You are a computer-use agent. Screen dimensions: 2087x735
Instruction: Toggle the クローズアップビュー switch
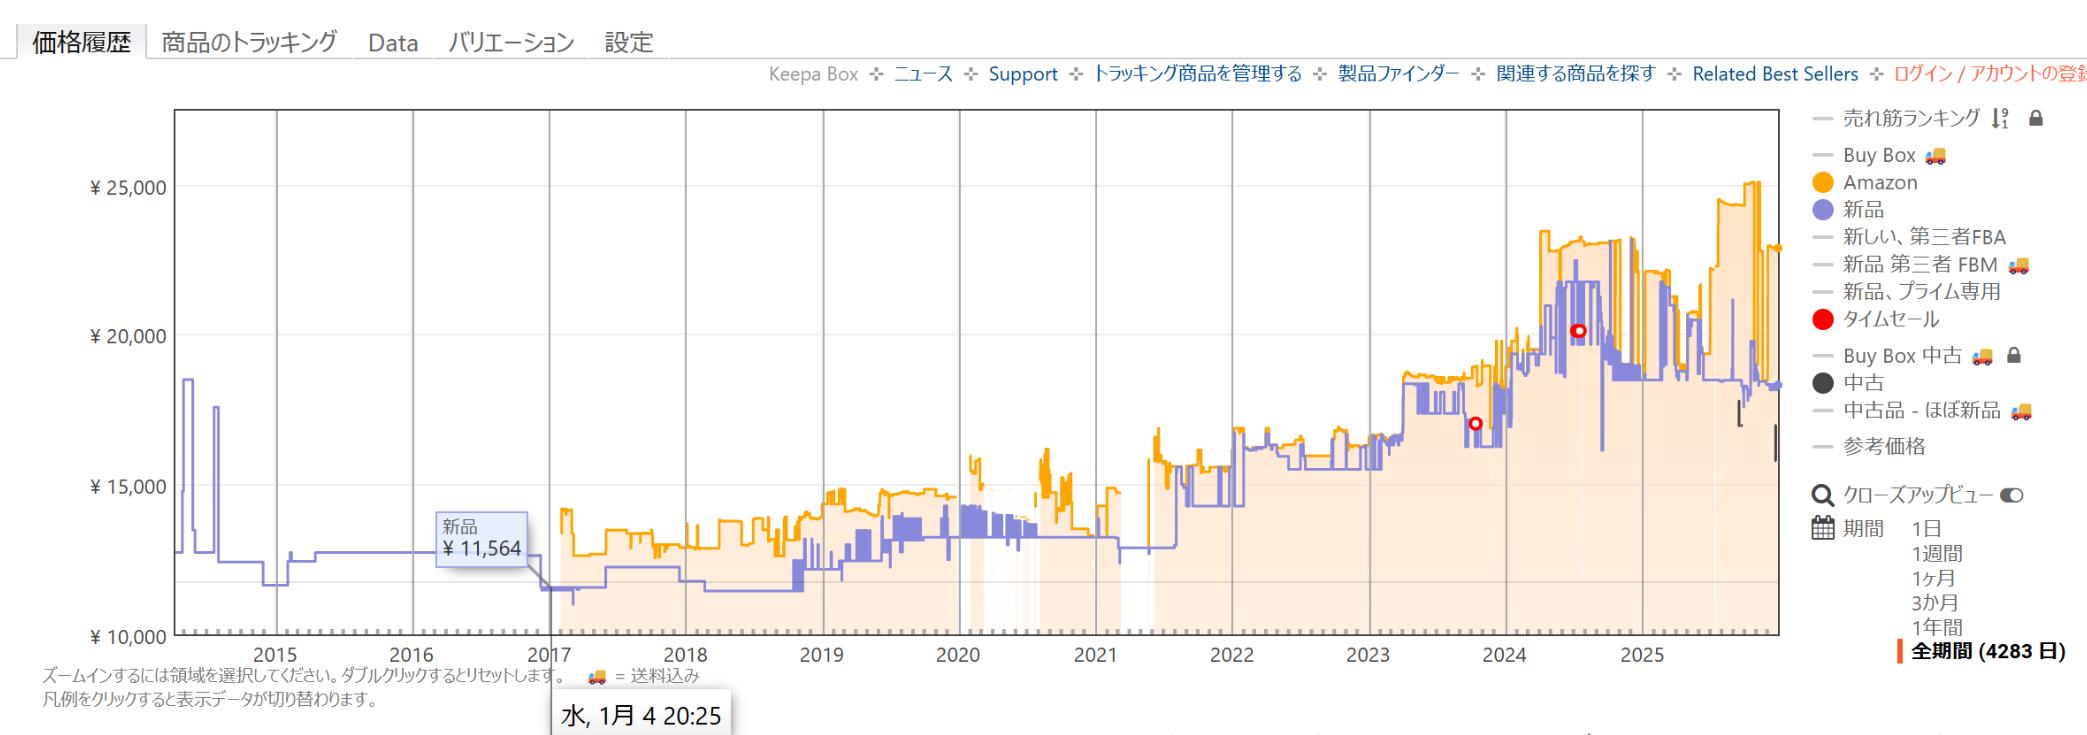[2011, 495]
